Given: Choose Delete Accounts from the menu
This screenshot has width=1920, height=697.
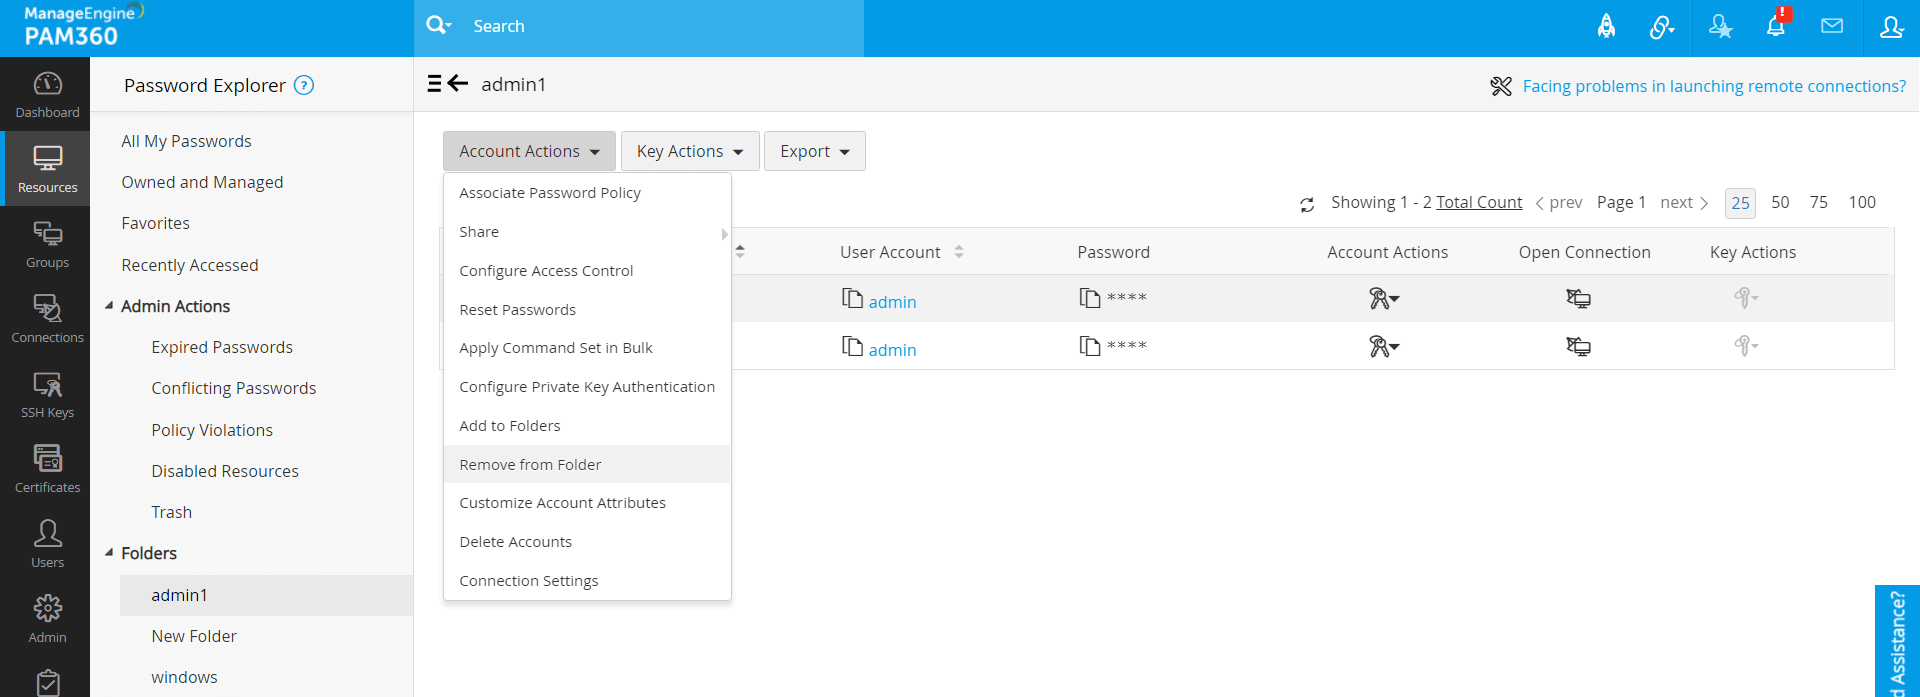Looking at the screenshot, I should (515, 542).
